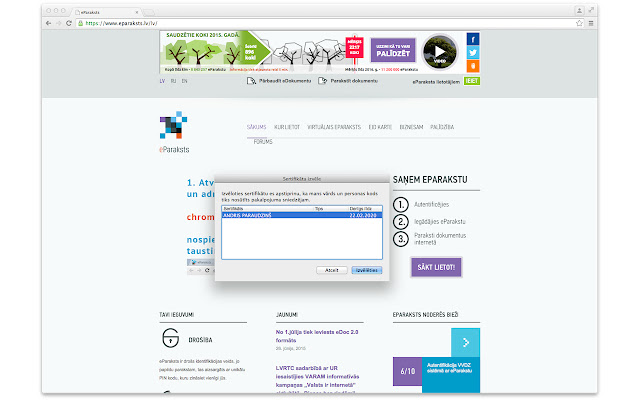Click the Tips column header
The height and width of the screenshot is (400, 640).
[331, 209]
